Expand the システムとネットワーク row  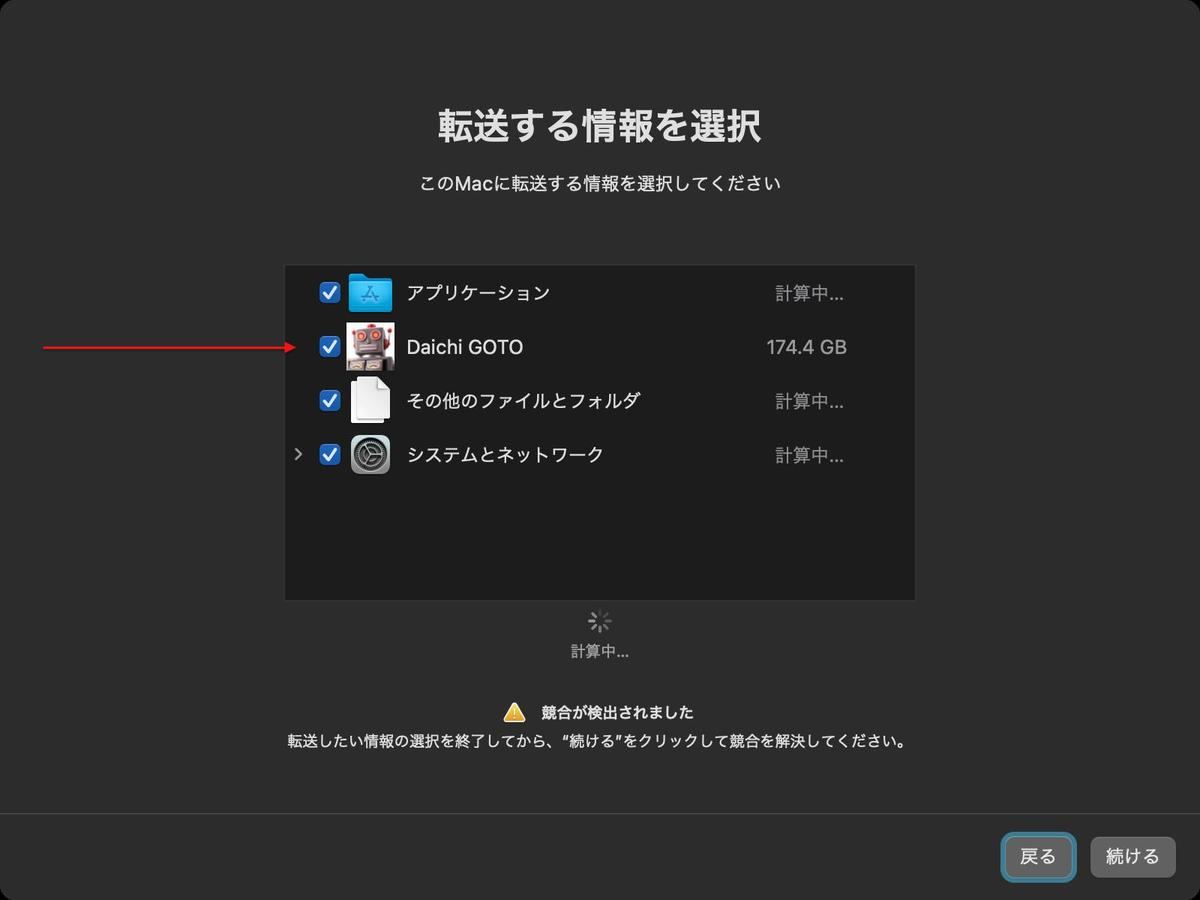[298, 455]
